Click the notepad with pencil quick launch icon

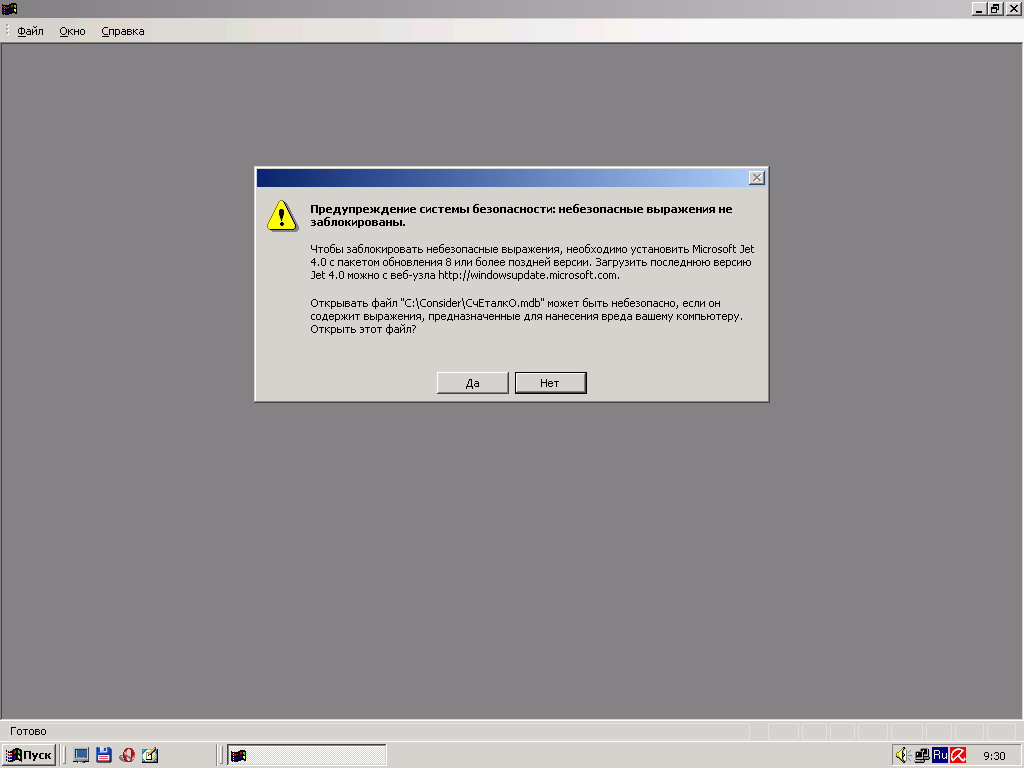150,755
